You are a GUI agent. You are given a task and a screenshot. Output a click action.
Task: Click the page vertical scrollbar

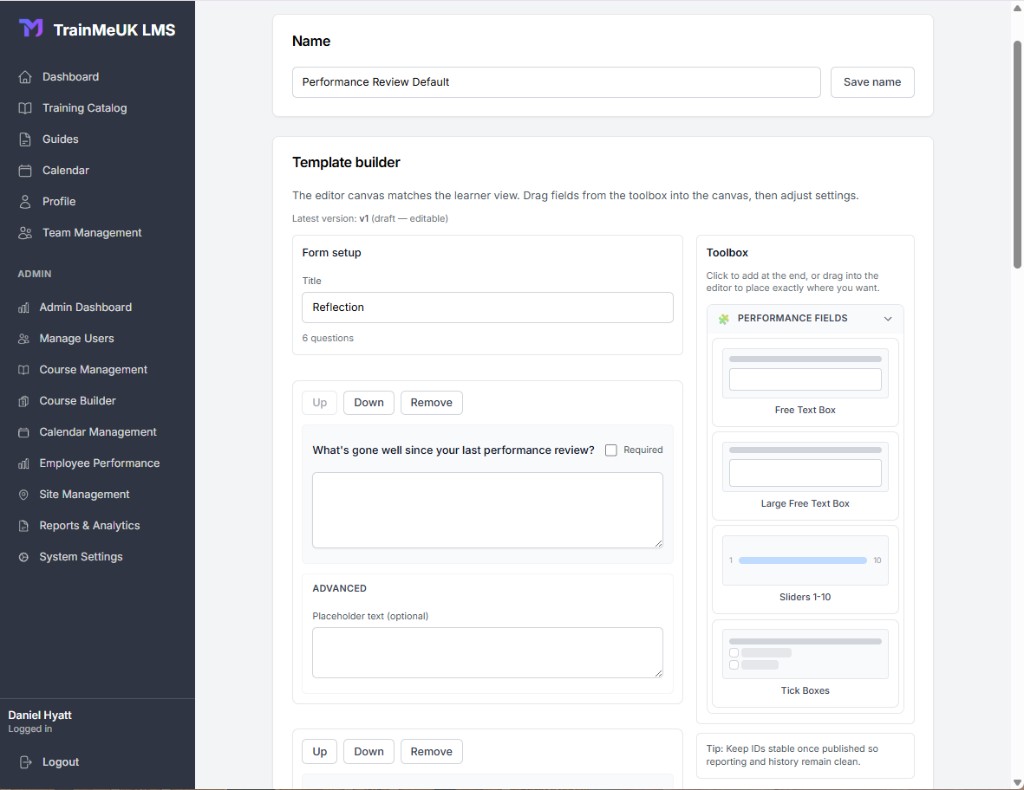[1017, 154]
